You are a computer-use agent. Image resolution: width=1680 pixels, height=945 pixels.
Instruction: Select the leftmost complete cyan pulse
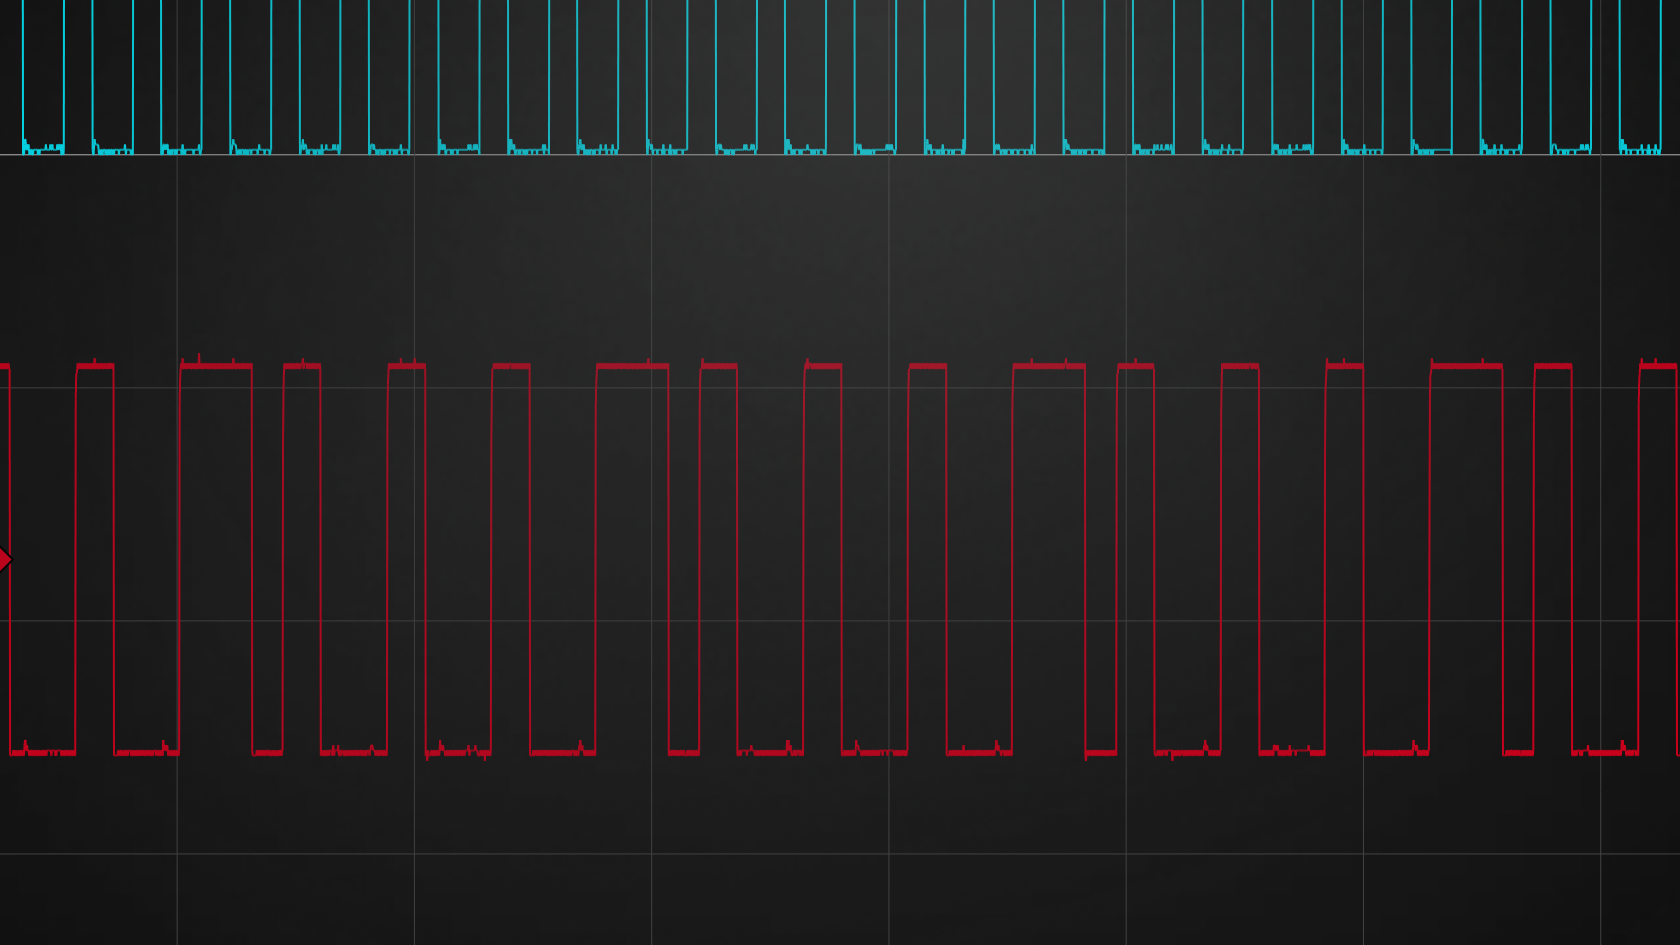43,75
